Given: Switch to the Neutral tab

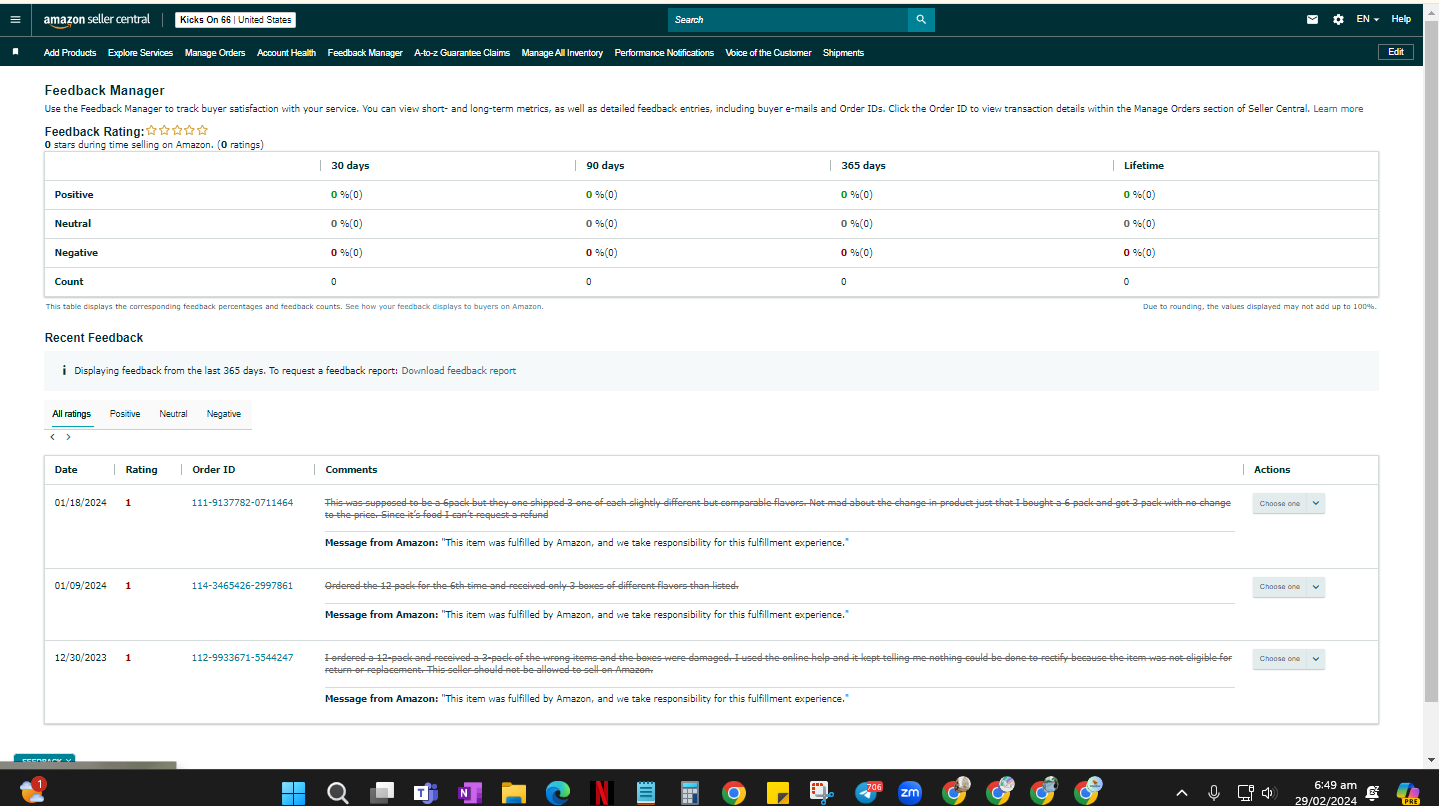Looking at the screenshot, I should coord(173,414).
